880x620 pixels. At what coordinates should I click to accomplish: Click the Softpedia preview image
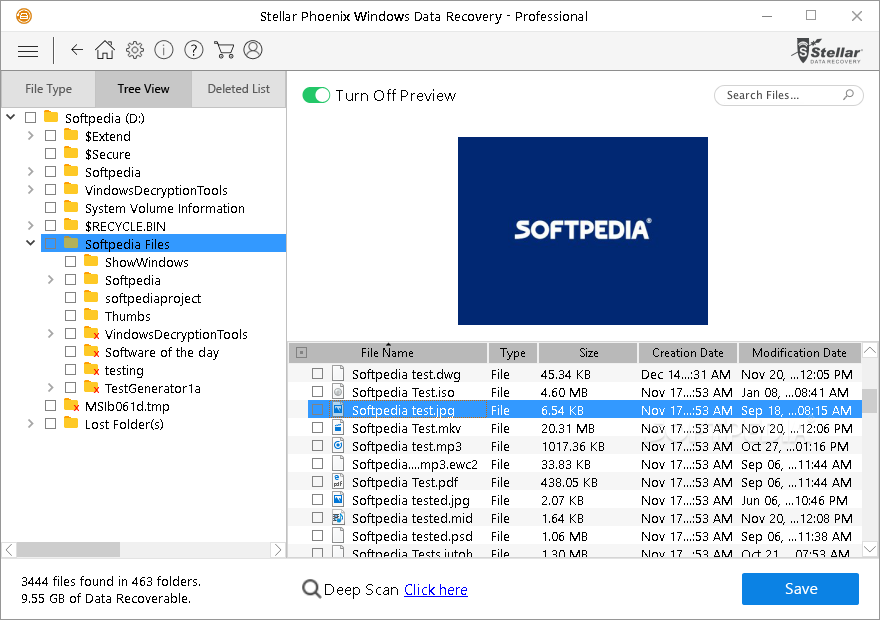point(583,231)
